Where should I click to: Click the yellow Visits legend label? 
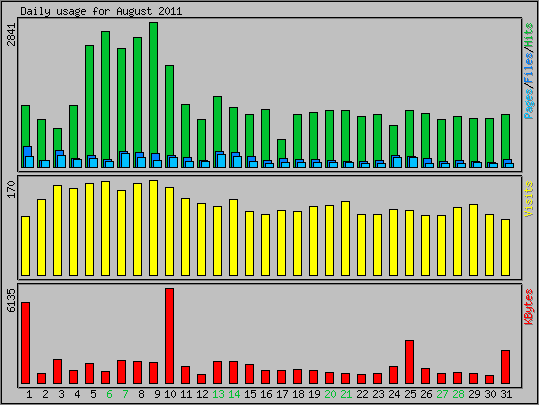pos(529,199)
